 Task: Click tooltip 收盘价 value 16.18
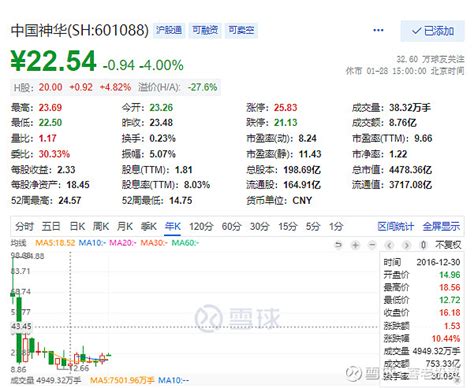coord(450,313)
